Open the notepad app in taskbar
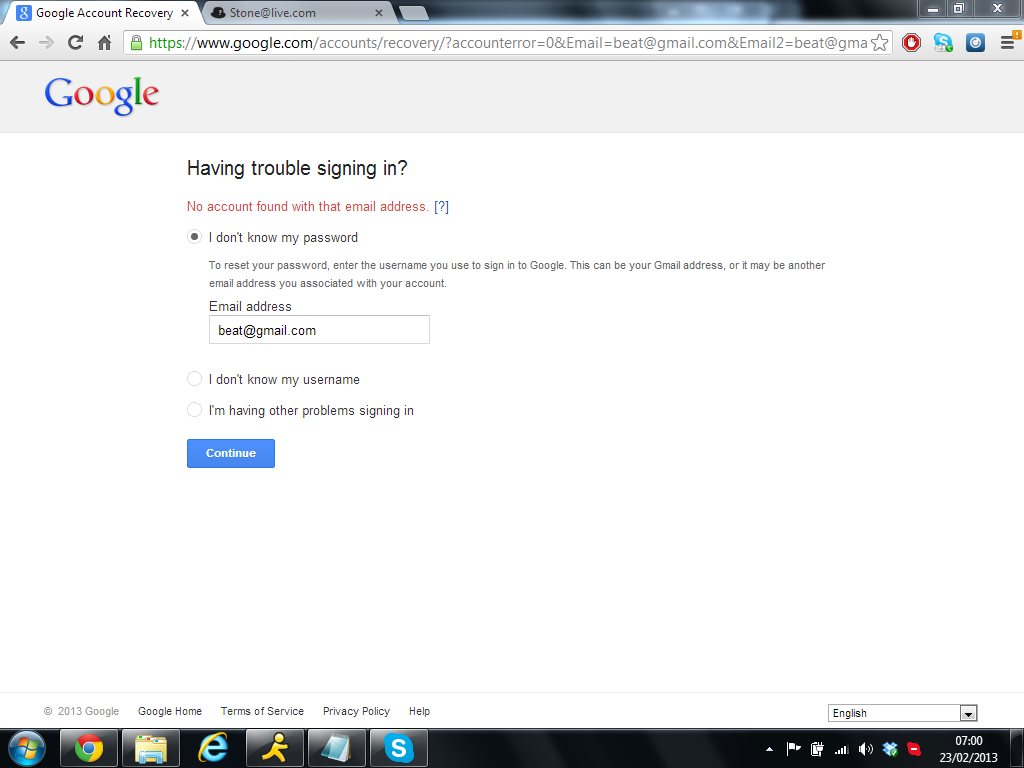Image resolution: width=1024 pixels, height=768 pixels. [x=337, y=748]
